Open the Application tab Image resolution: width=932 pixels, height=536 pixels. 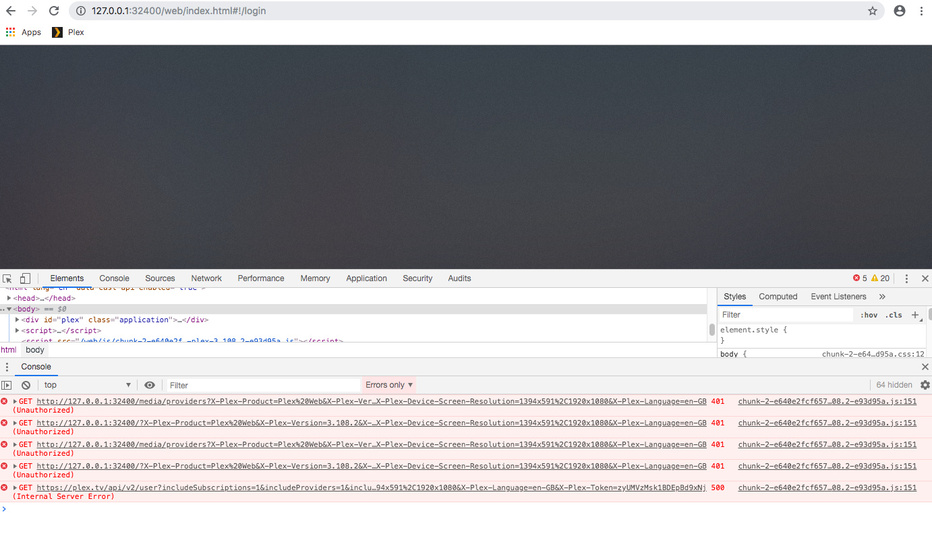pos(366,278)
